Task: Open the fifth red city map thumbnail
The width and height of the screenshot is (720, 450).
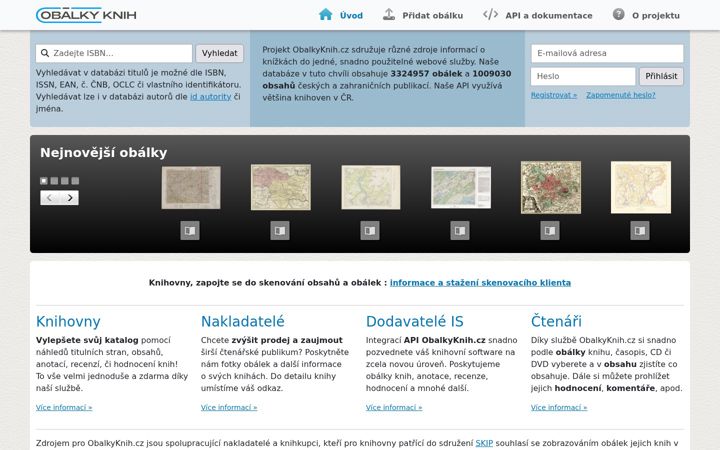Action: [x=551, y=187]
